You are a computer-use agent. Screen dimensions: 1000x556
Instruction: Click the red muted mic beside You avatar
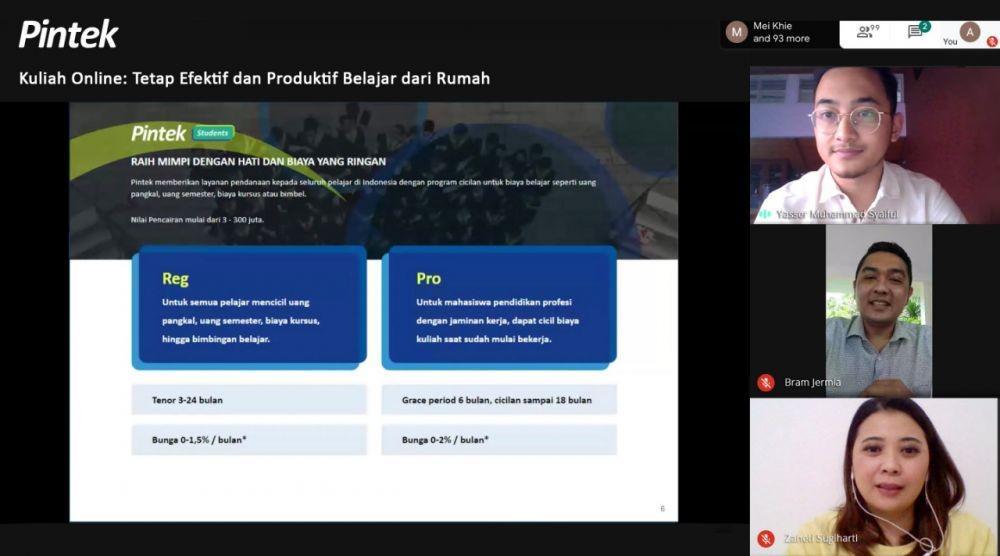point(992,41)
